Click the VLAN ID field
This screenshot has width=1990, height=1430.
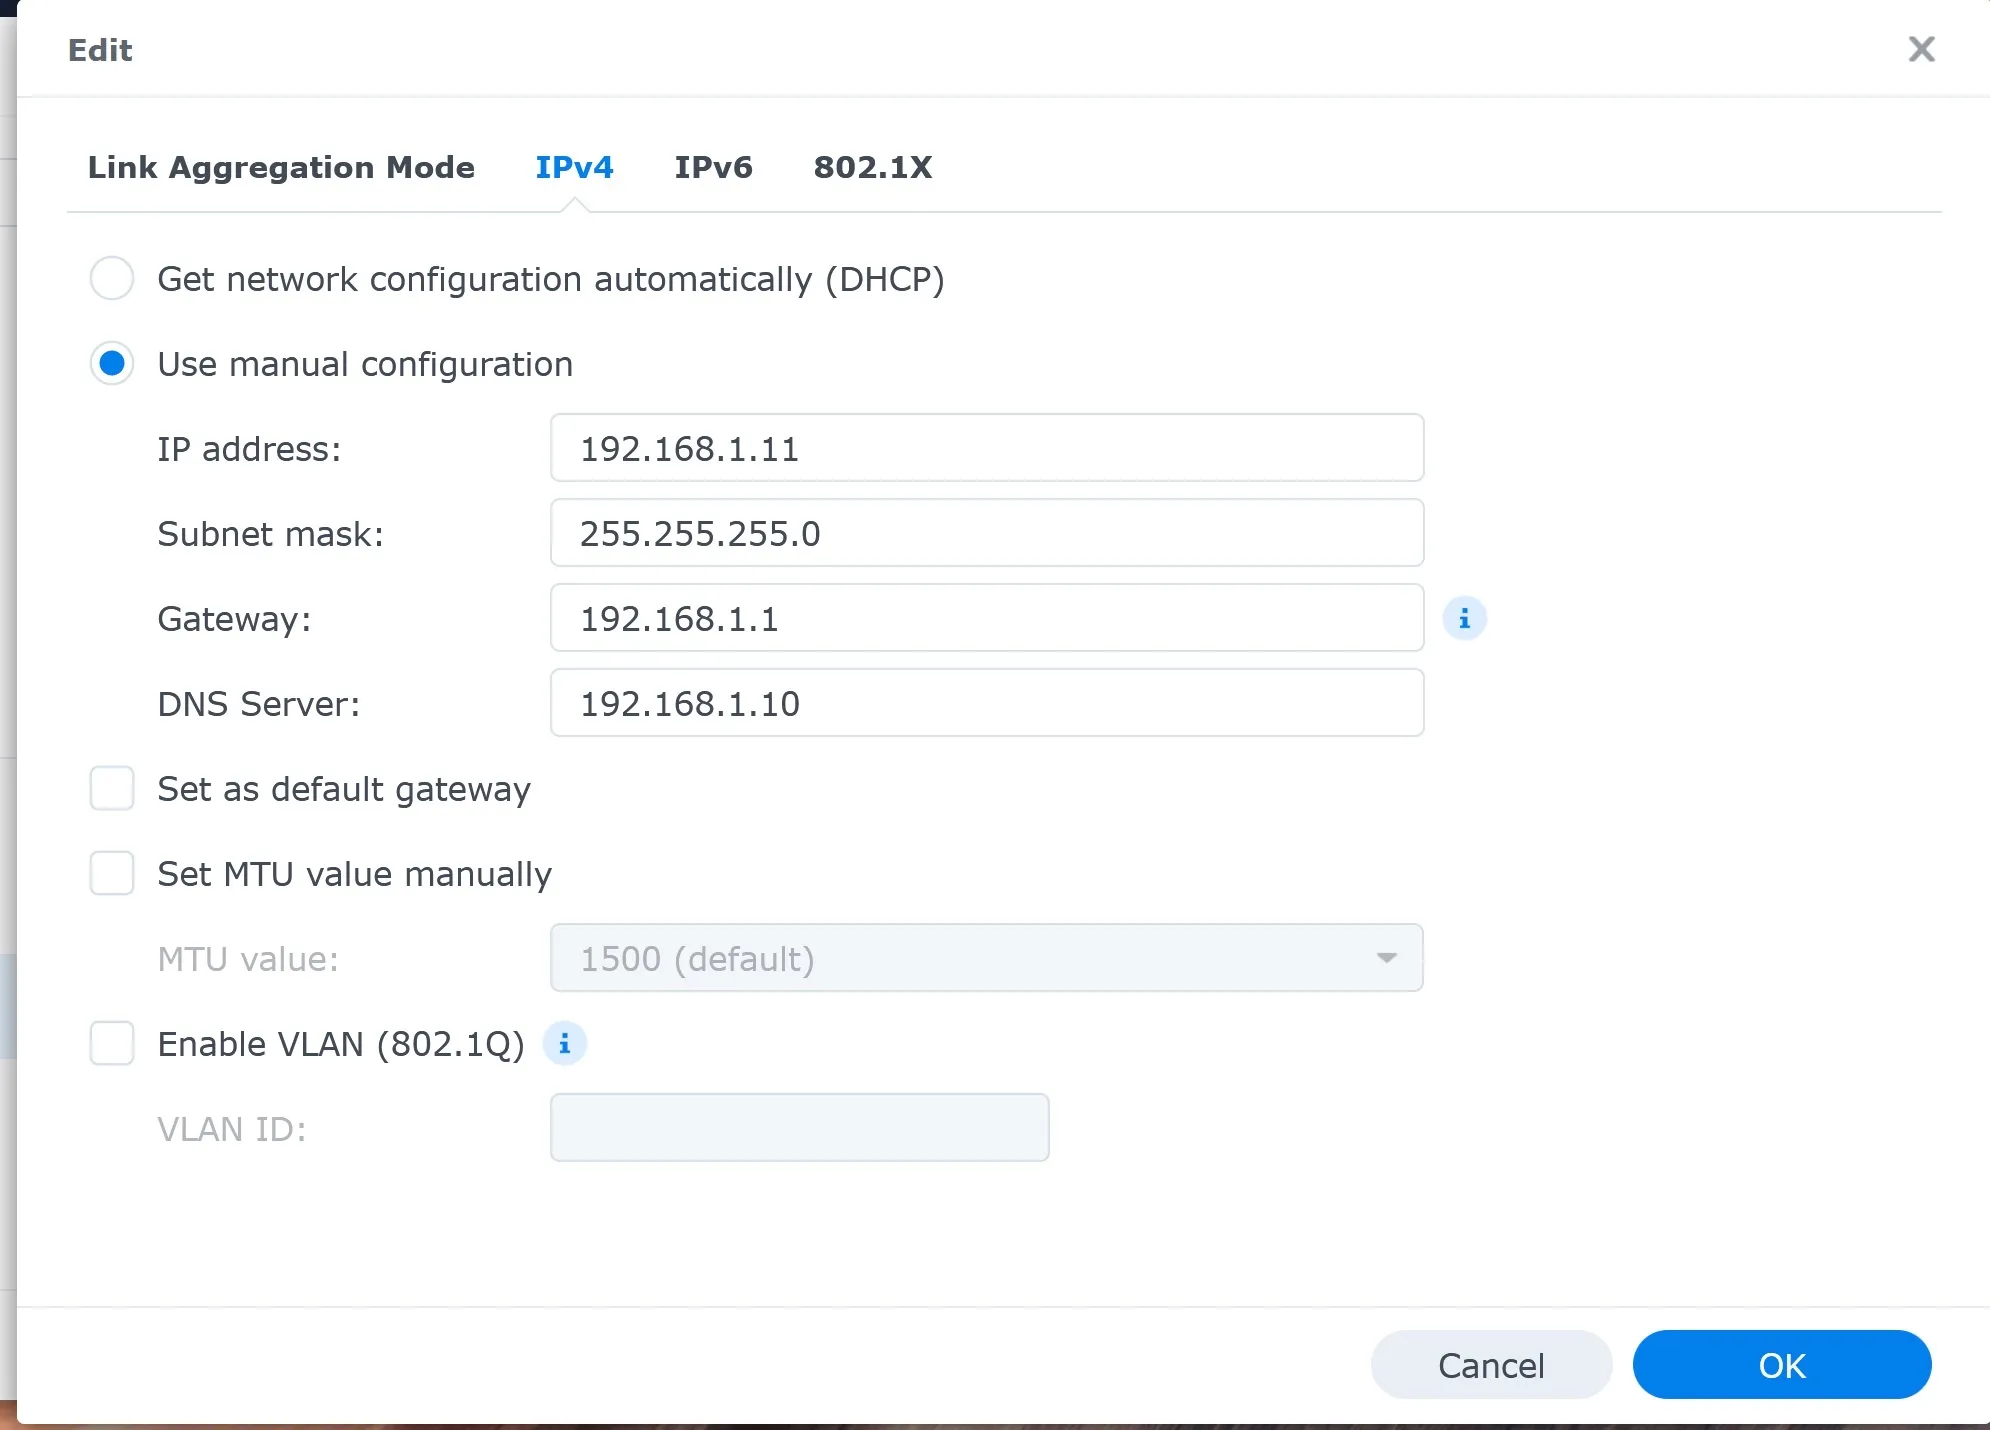pos(798,1128)
